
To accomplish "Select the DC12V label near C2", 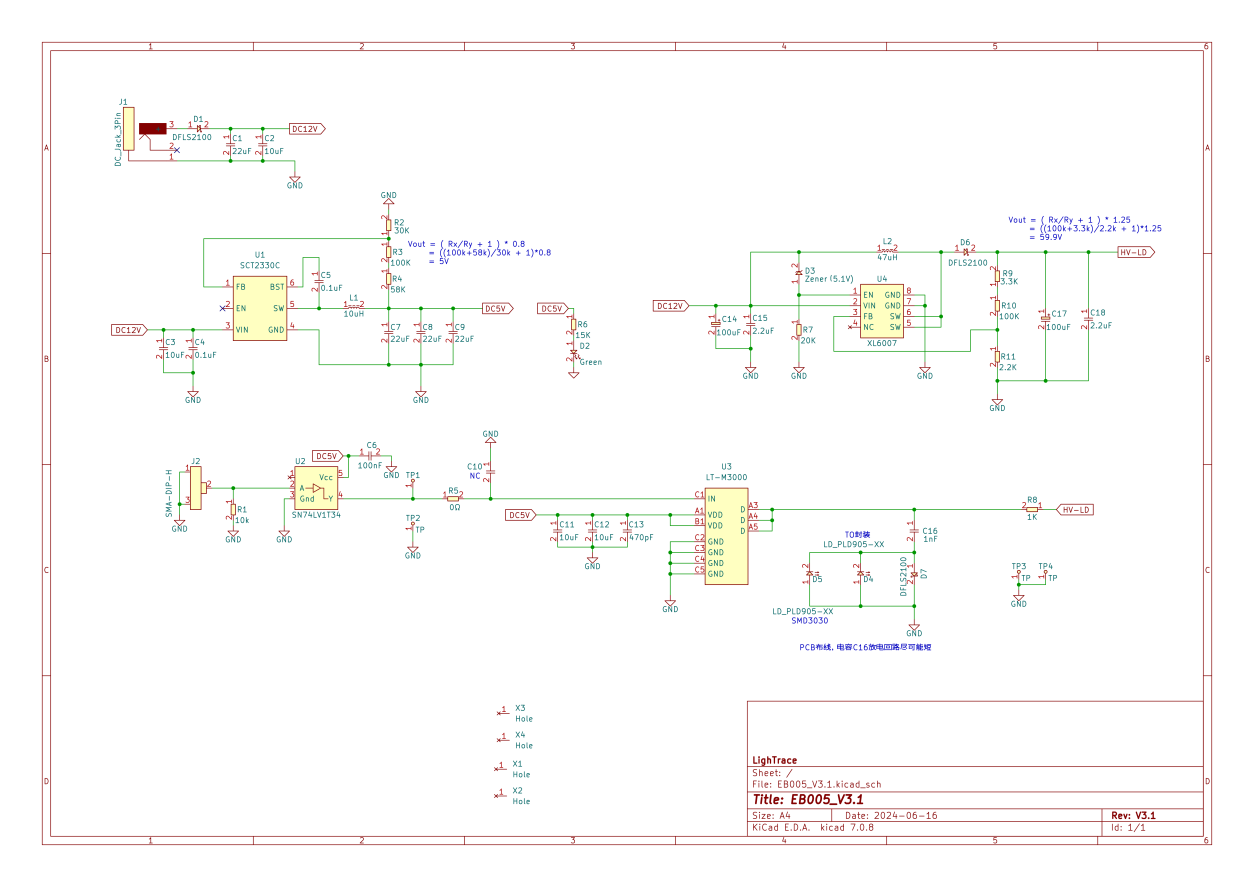I will point(307,129).
